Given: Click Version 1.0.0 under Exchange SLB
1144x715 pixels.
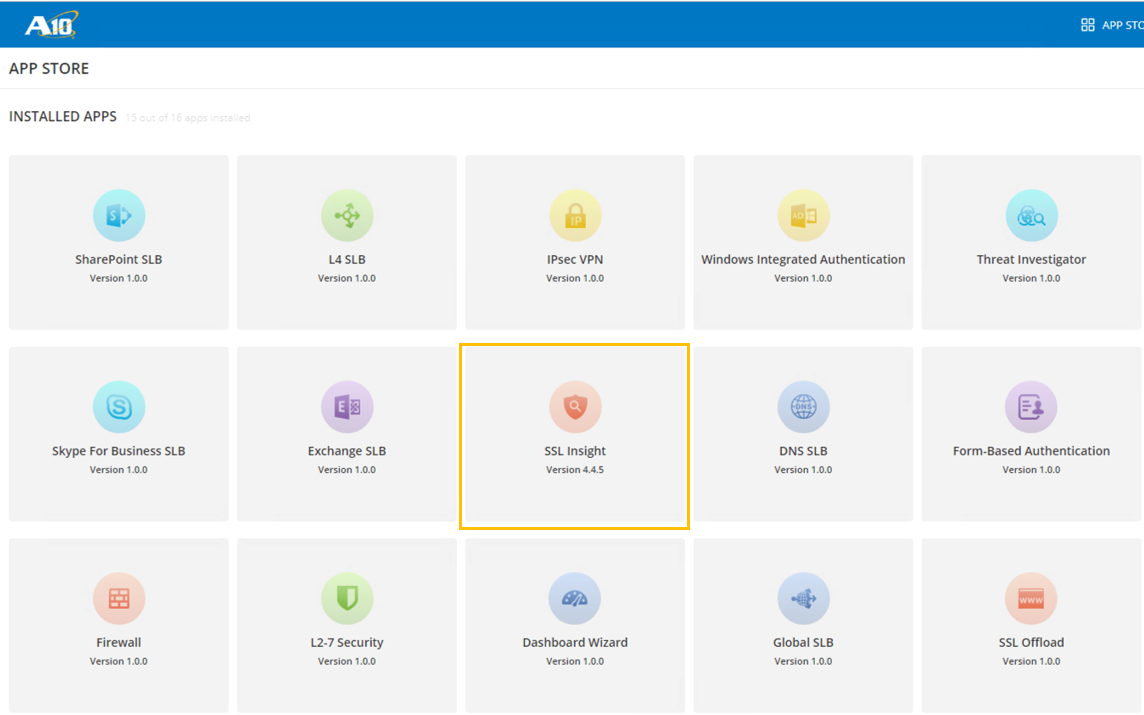Looking at the screenshot, I should coord(347,470).
